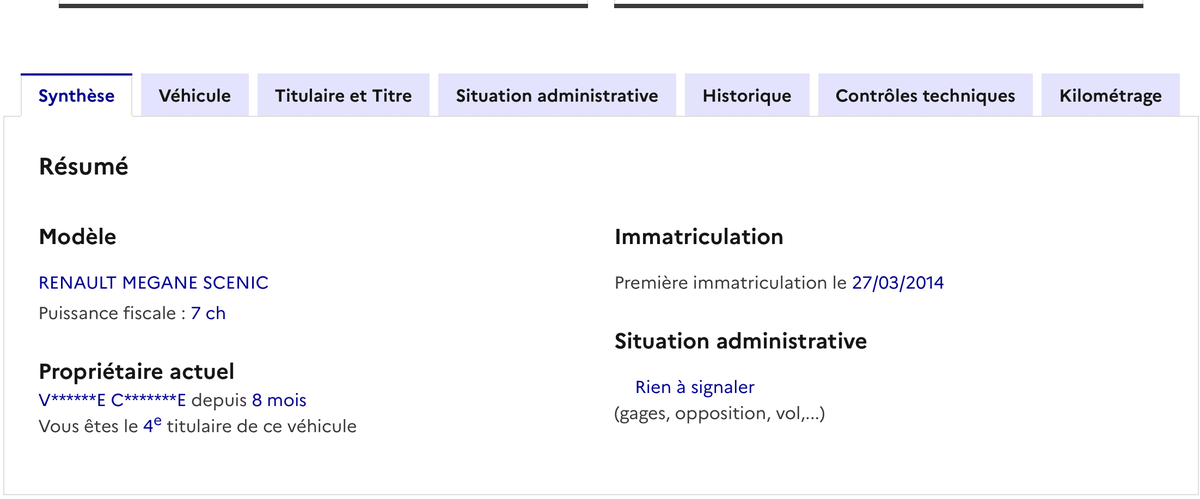The height and width of the screenshot is (499, 1200).
Task: Click the 4e titulaire number
Action: click(x=152, y=425)
